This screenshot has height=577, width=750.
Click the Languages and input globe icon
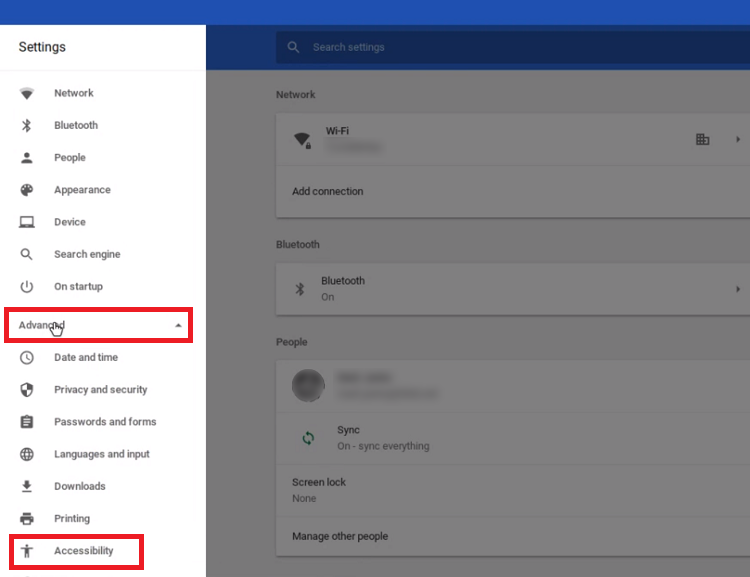point(27,454)
